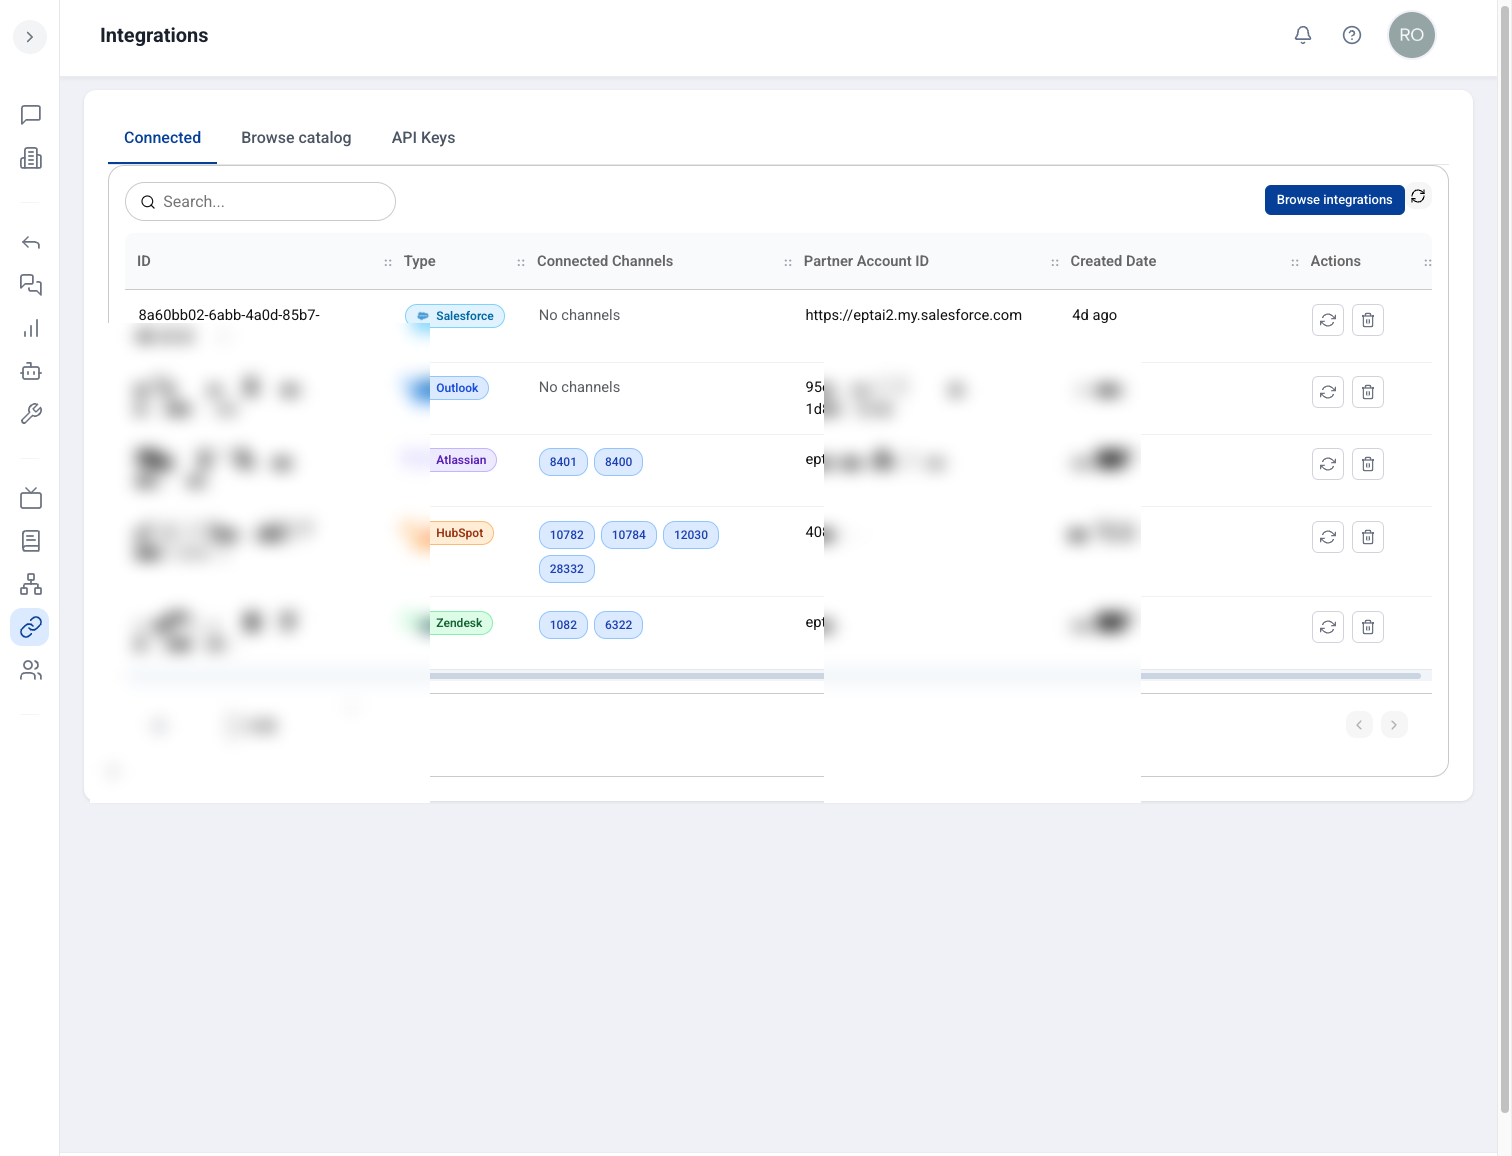
Task: Click channel chip 10782
Action: (x=567, y=535)
